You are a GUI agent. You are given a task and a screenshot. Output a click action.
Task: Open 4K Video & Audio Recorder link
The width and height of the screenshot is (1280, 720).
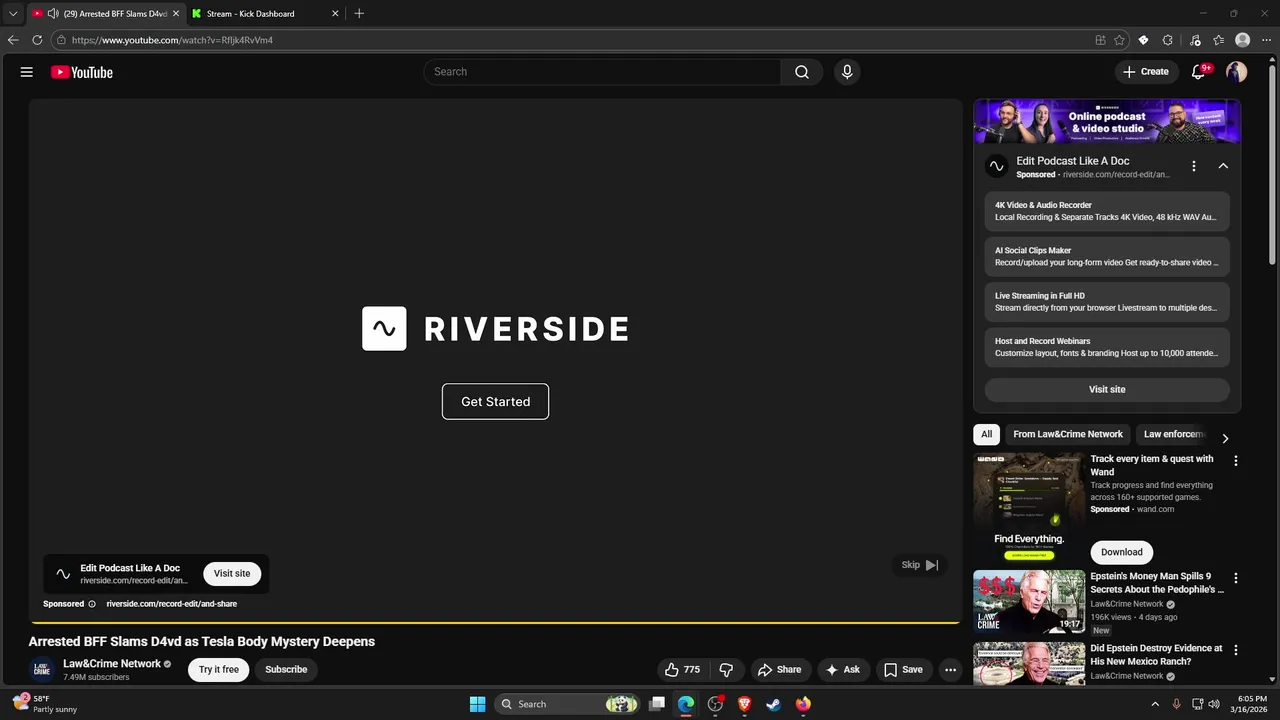1107,211
